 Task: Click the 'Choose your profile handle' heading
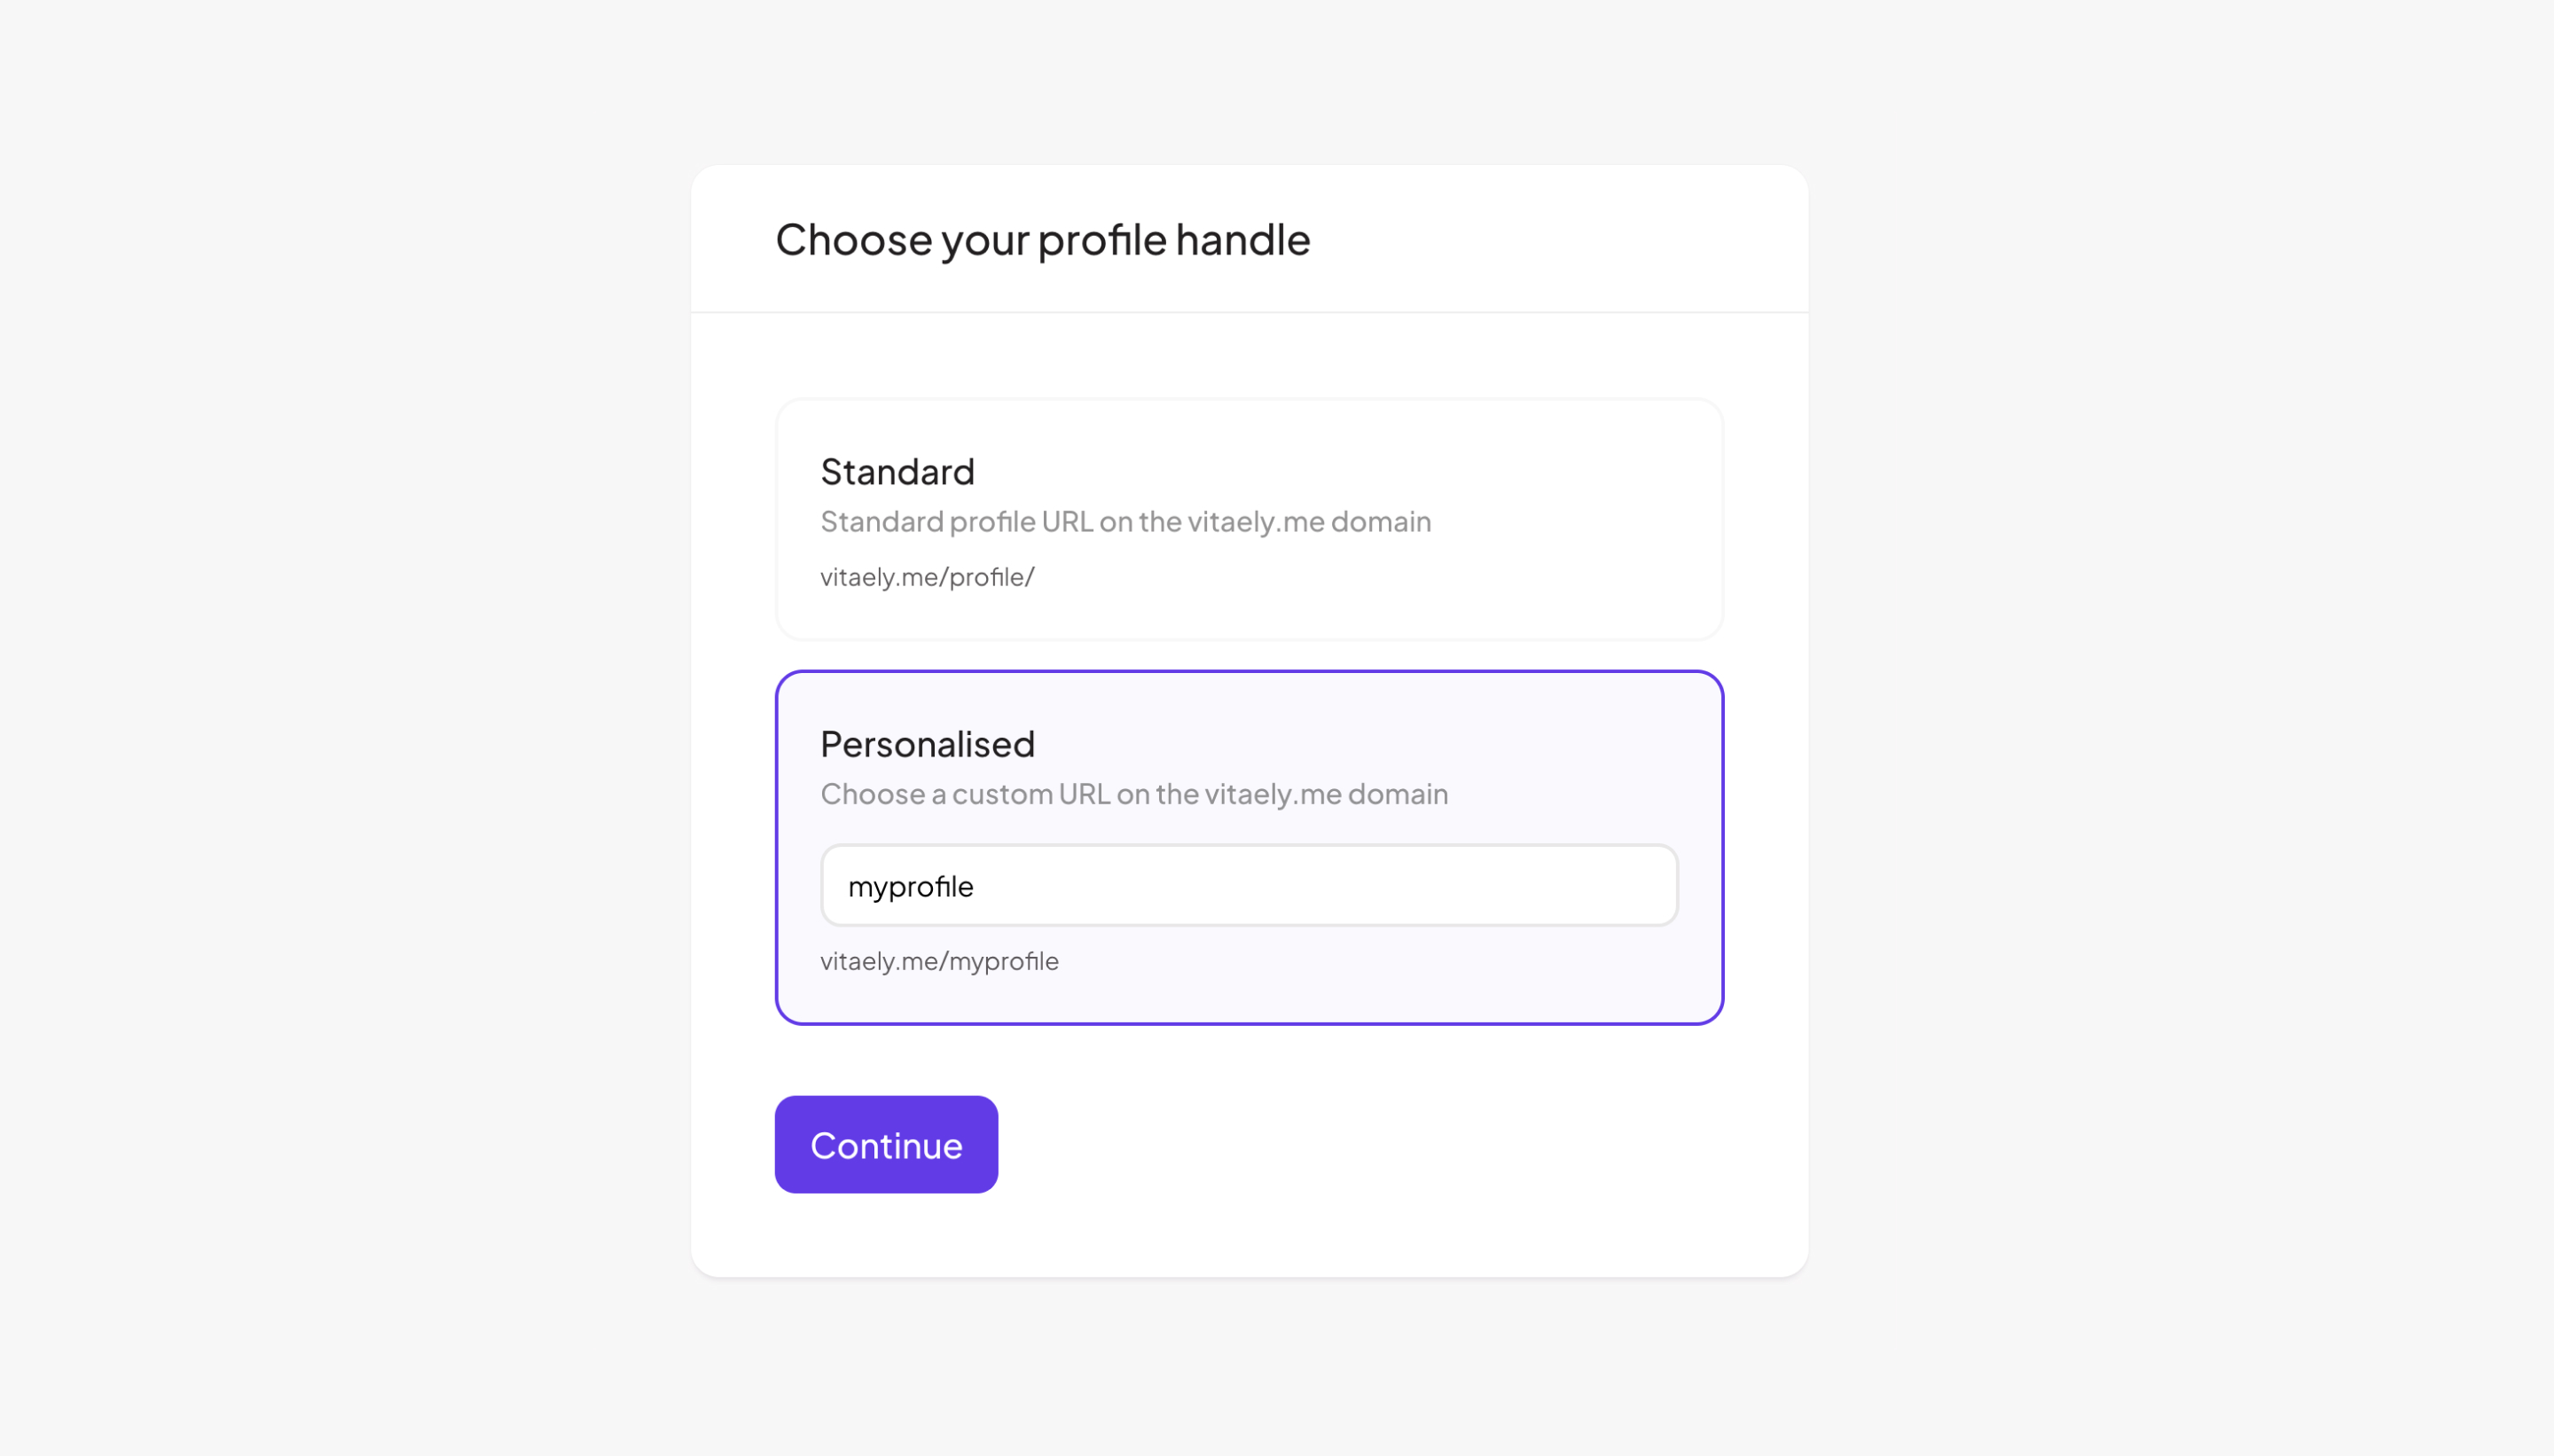tap(1042, 239)
